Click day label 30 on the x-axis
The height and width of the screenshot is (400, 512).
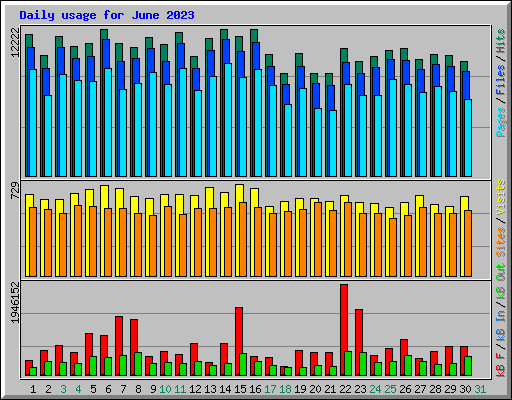[x=465, y=389]
